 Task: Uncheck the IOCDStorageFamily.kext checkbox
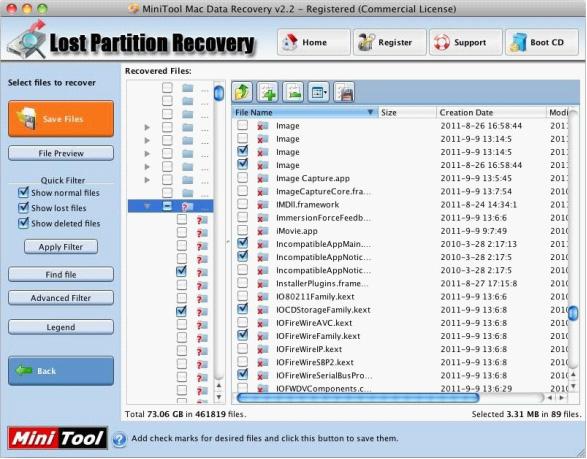point(243,309)
